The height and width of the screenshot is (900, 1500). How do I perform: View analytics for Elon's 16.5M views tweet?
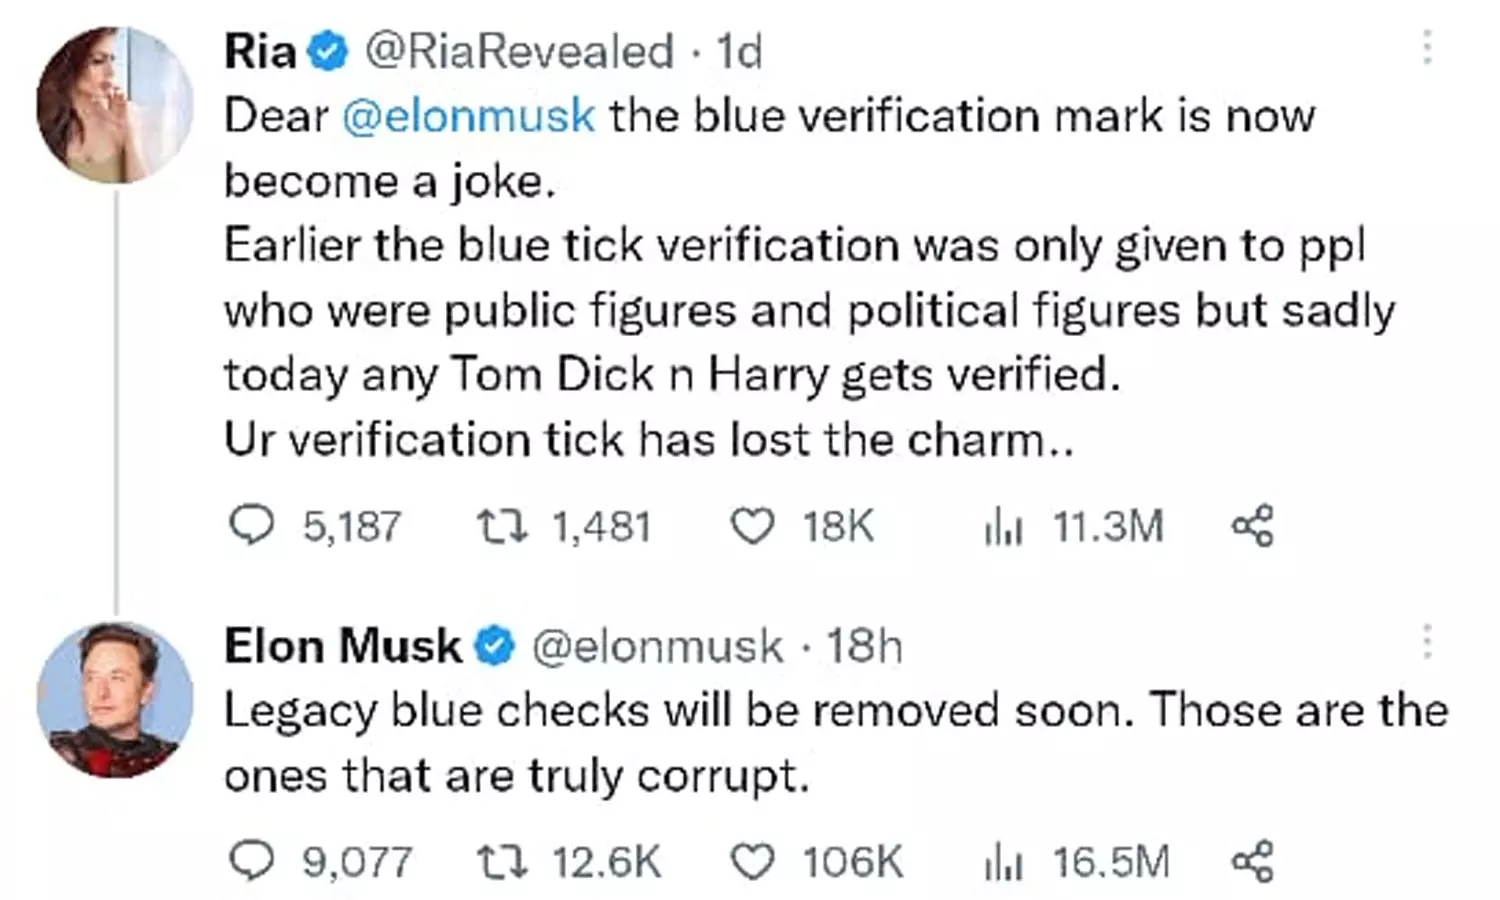pyautogui.click(x=1003, y=861)
